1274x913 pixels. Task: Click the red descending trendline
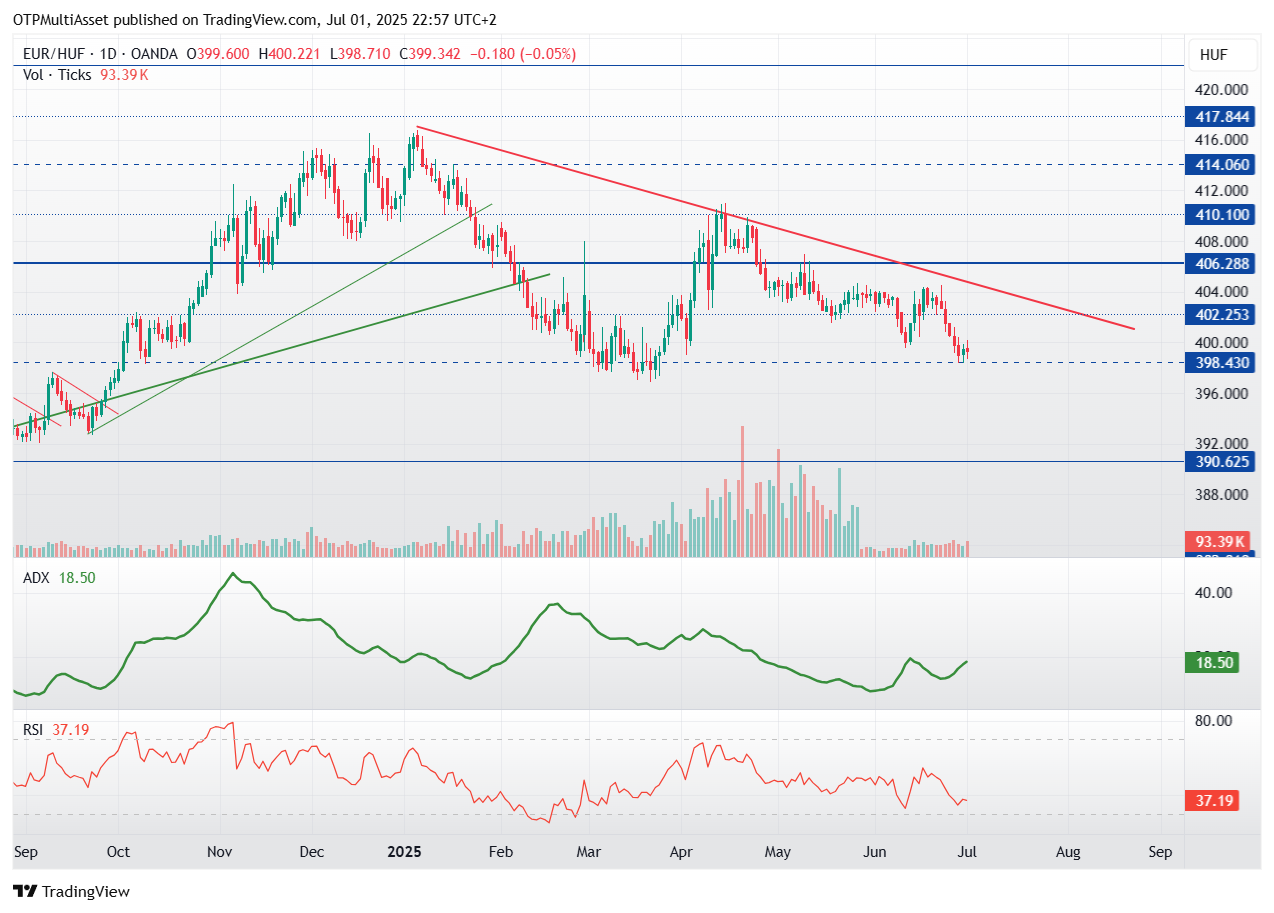pyautogui.click(x=776, y=228)
